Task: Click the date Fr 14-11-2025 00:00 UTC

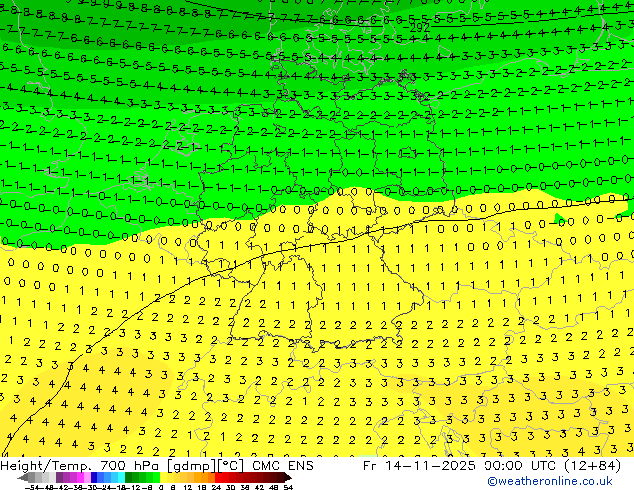Action: click(458, 465)
